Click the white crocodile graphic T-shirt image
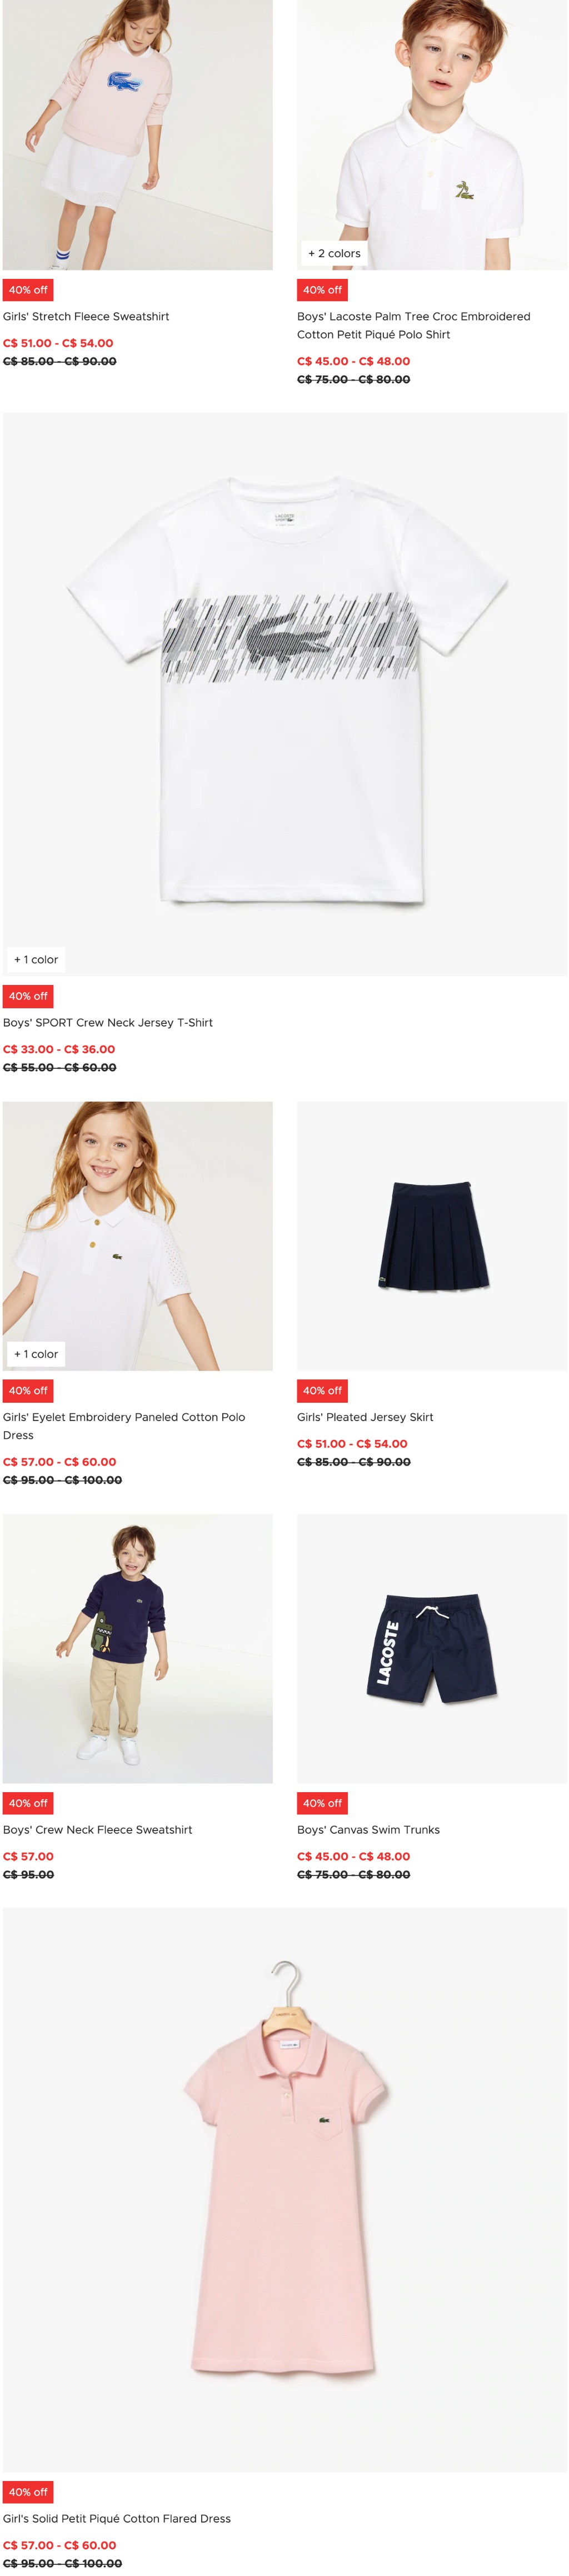Viewport: 569px width, 2576px height. [x=285, y=695]
